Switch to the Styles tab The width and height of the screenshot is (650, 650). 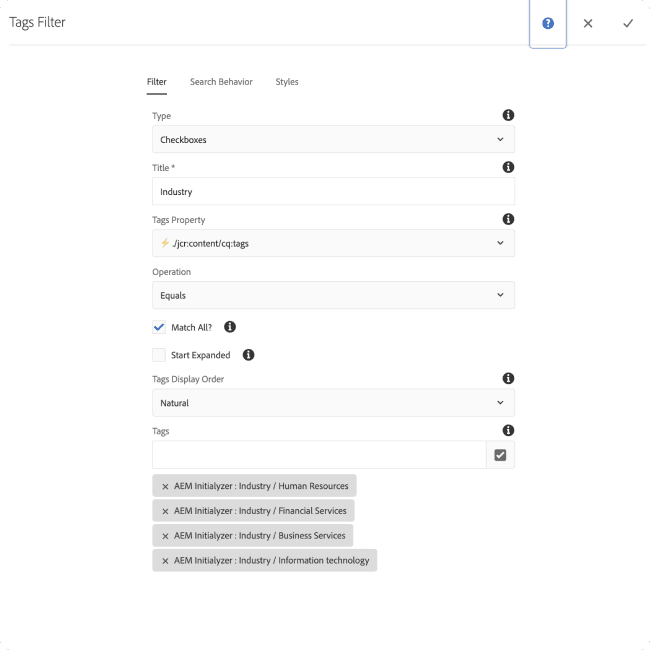[287, 82]
